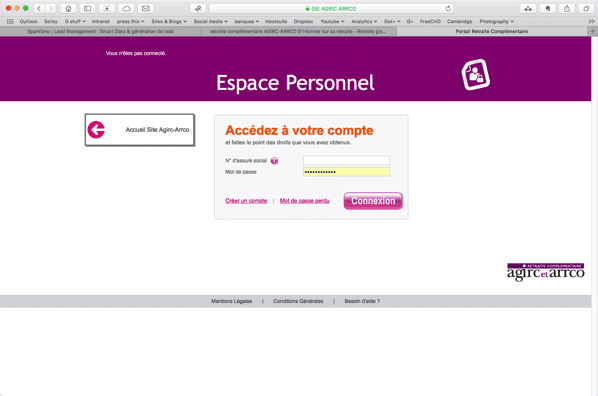
Task: Click the 'Vous n'êtes pas connecté.' text
Action: click(x=136, y=53)
